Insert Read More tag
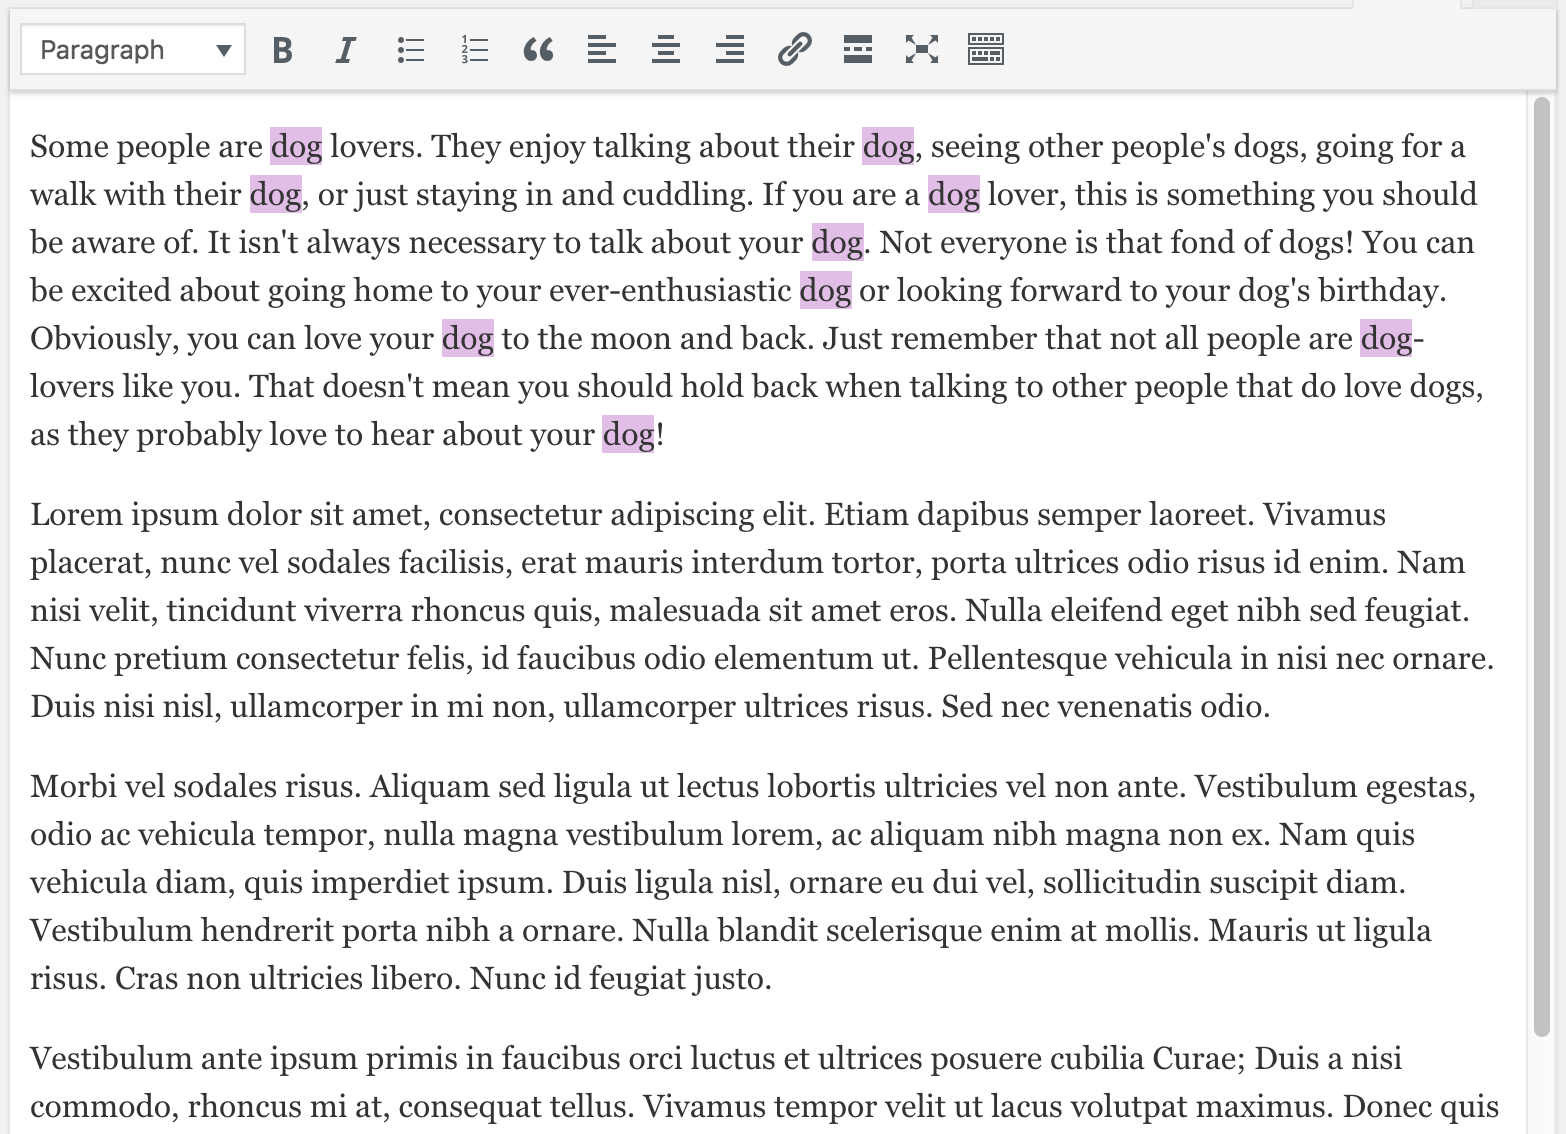This screenshot has height=1134, width=1566. pyautogui.click(x=858, y=50)
